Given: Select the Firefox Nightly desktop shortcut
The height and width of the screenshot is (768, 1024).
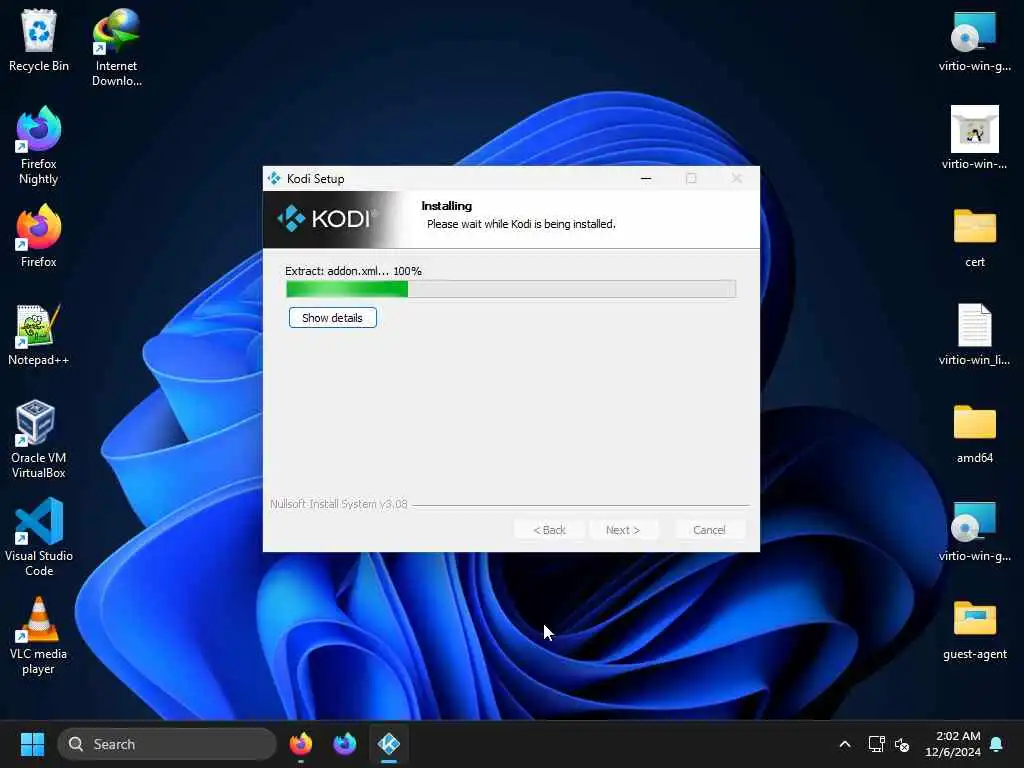Looking at the screenshot, I should [39, 145].
